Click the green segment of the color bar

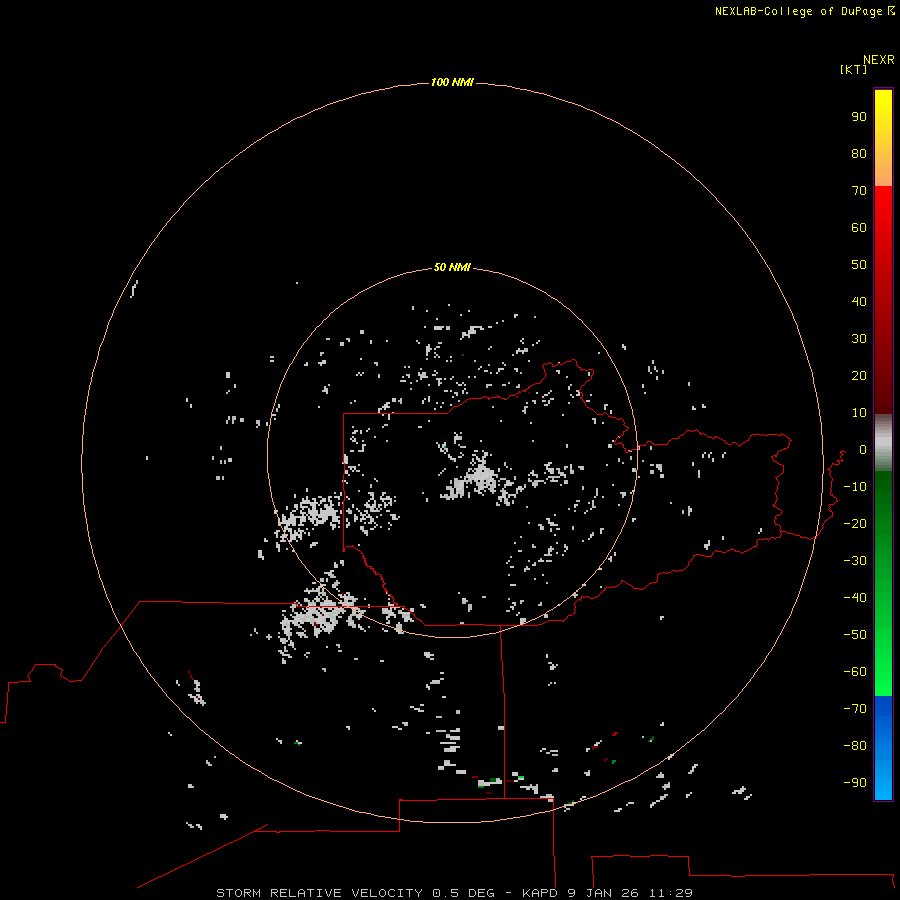click(x=883, y=584)
